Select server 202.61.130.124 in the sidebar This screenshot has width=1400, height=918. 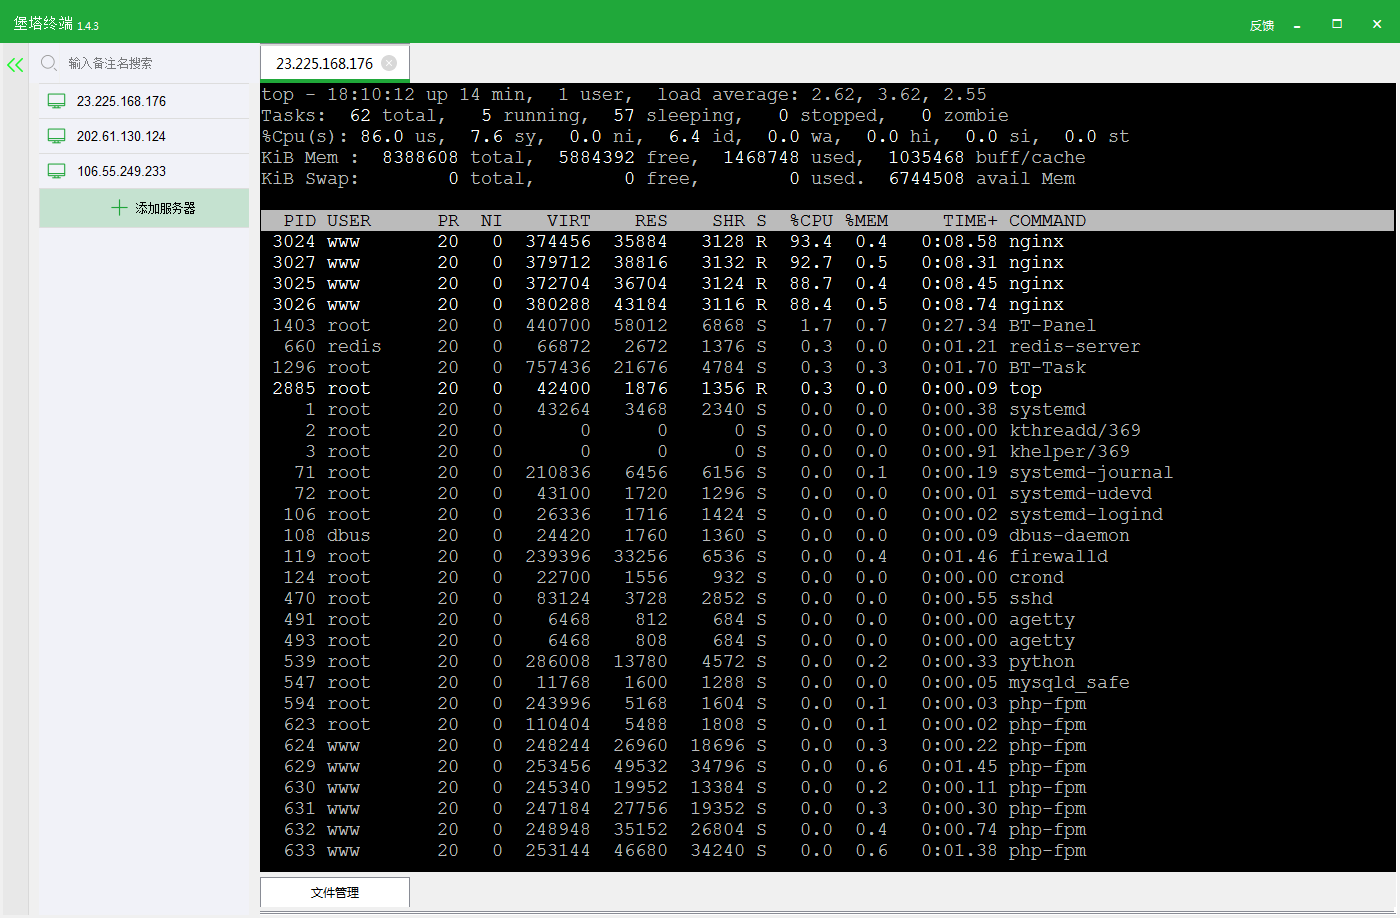tap(144, 136)
